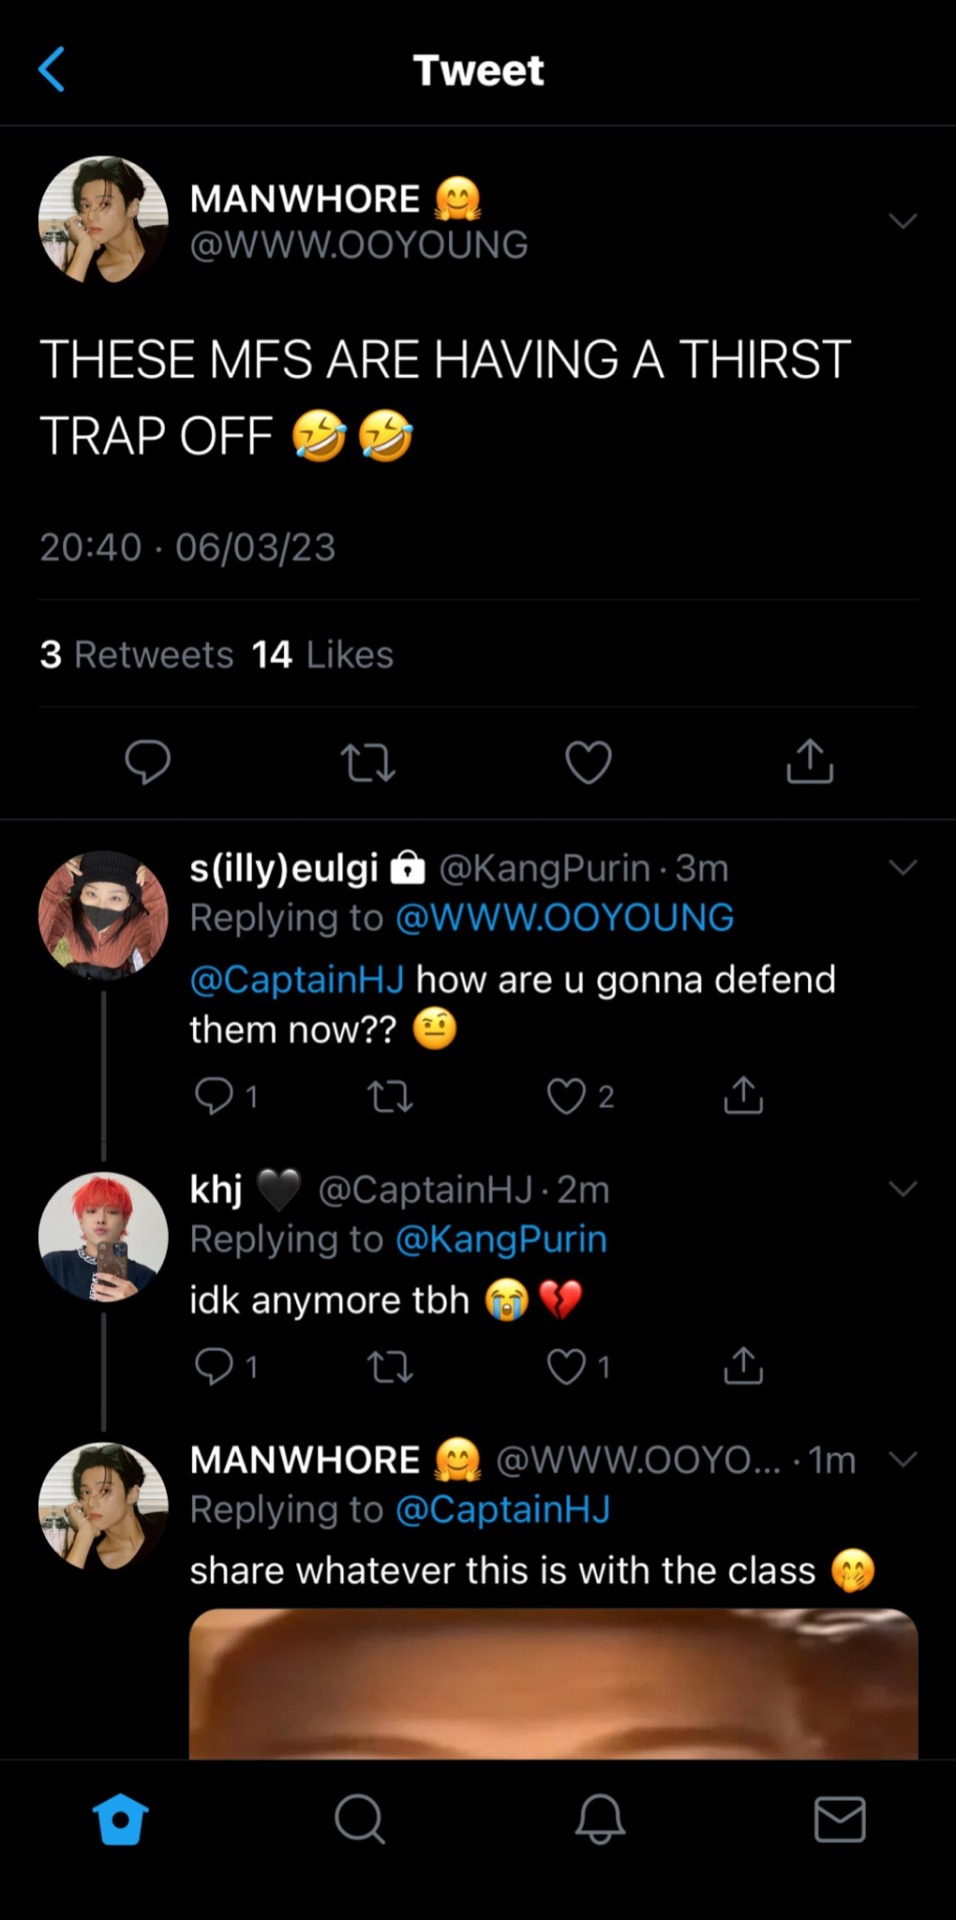This screenshot has width=956, height=1920.
Task: View the 3 Retweets list
Action: [x=137, y=655]
